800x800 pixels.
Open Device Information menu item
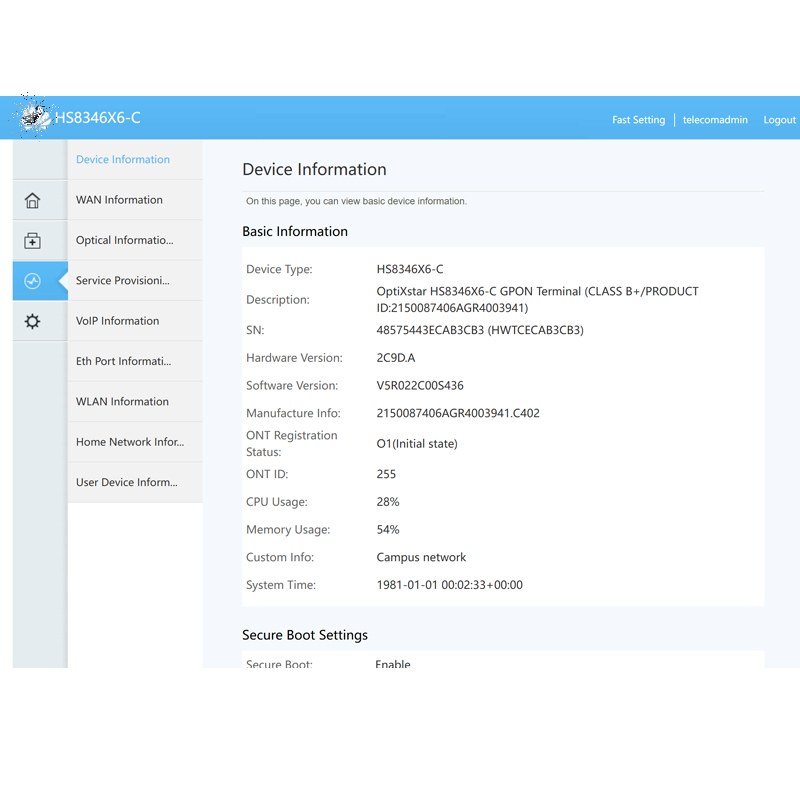[x=123, y=160]
